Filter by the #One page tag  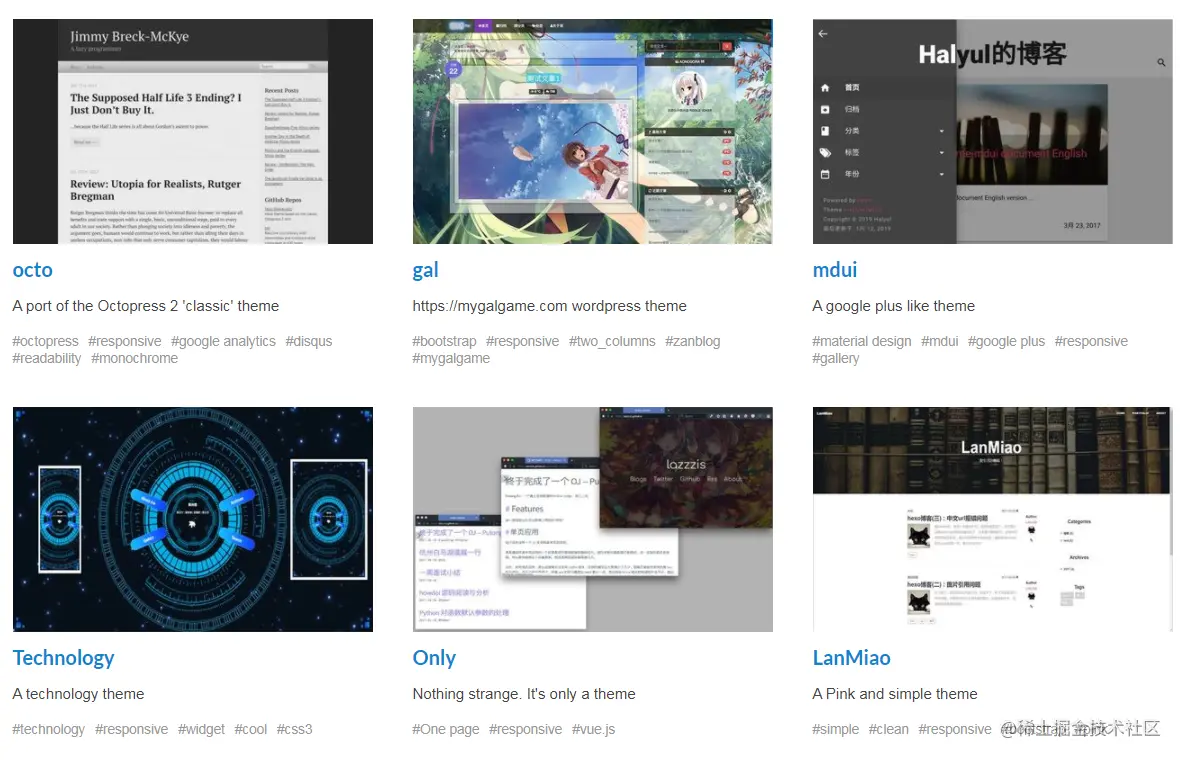point(446,730)
